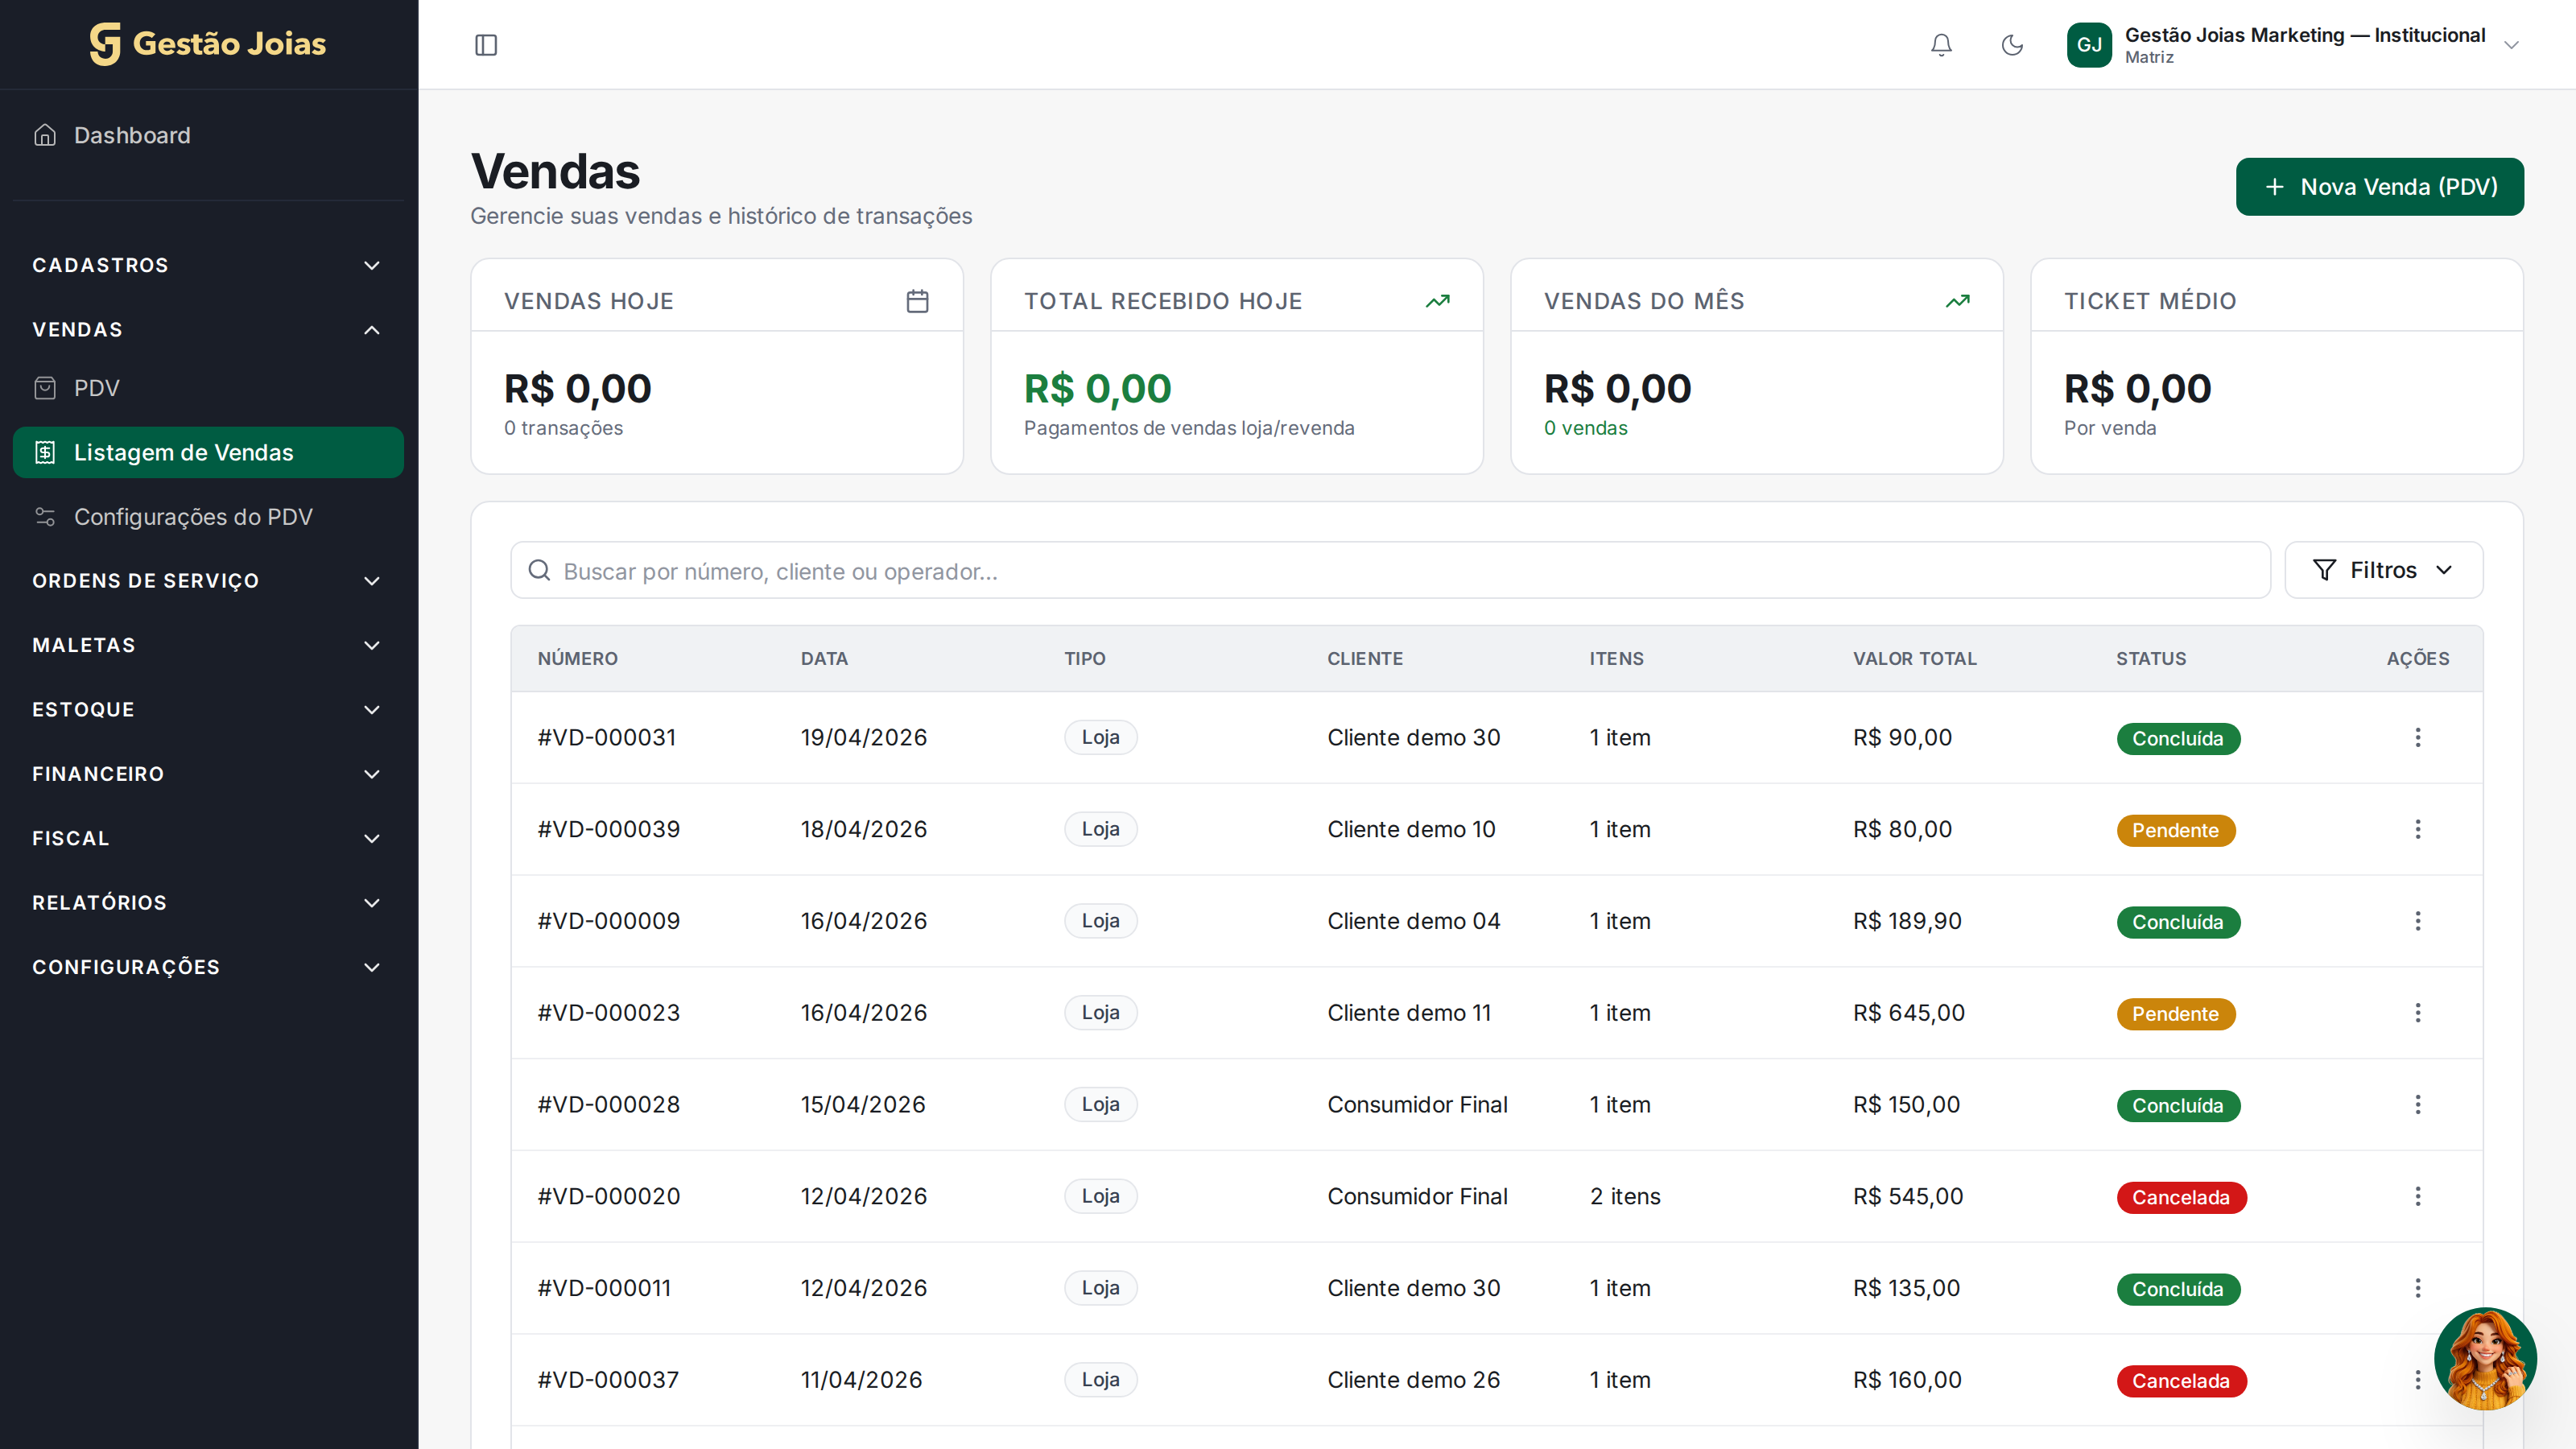
Task: Click value R$ 135,00
Action: [1906, 1288]
